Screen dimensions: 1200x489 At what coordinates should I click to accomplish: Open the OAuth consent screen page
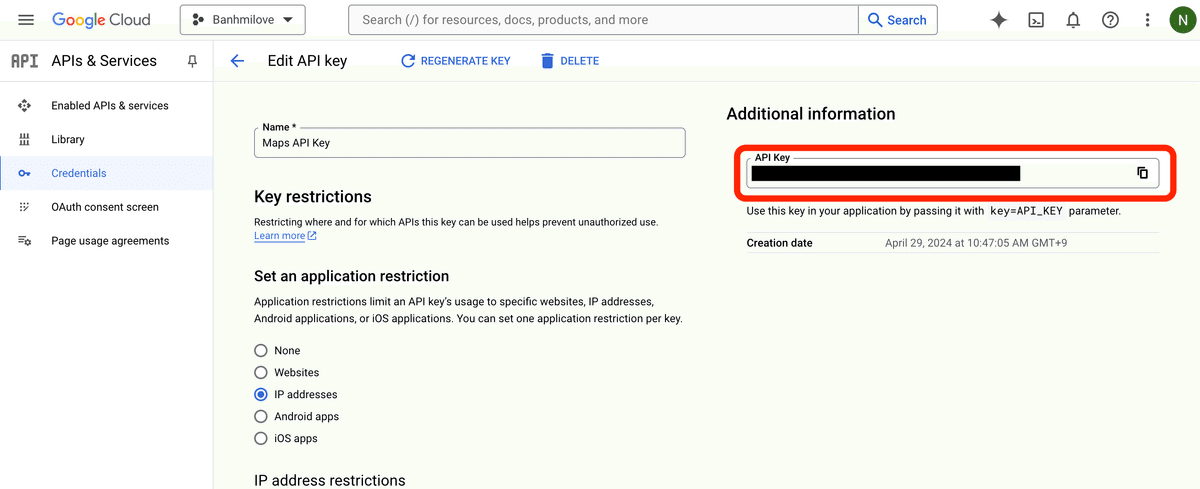click(x=104, y=207)
